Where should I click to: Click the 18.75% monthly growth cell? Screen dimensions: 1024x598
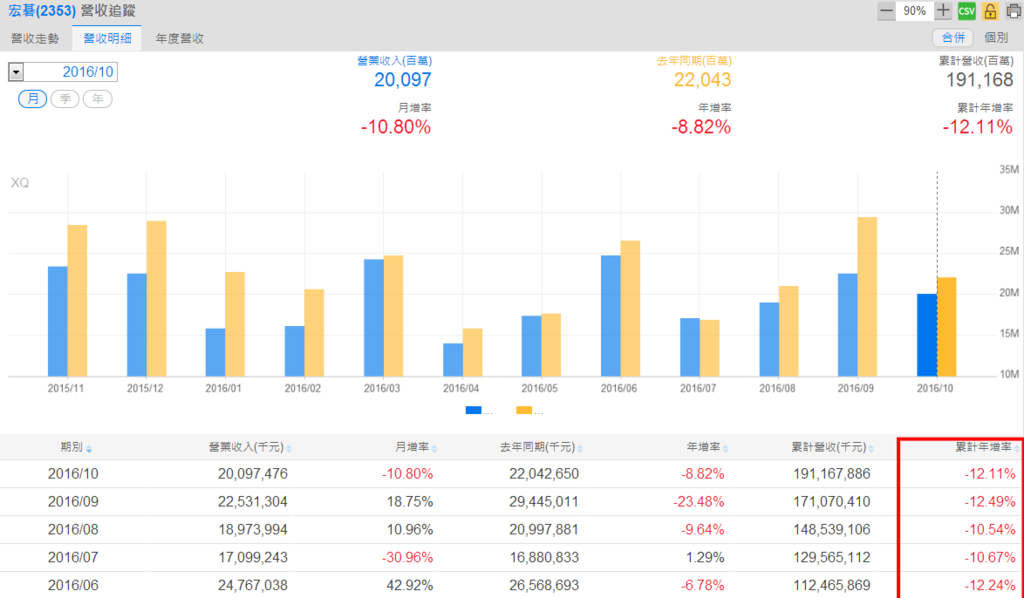point(409,502)
